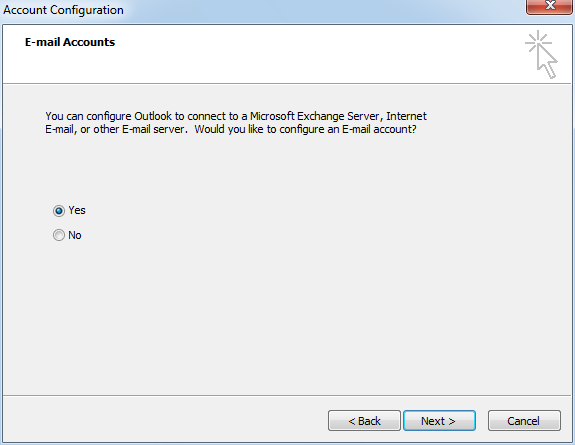Click the wizard cursor icon in header
The width and height of the screenshot is (575, 445).
pos(541,55)
